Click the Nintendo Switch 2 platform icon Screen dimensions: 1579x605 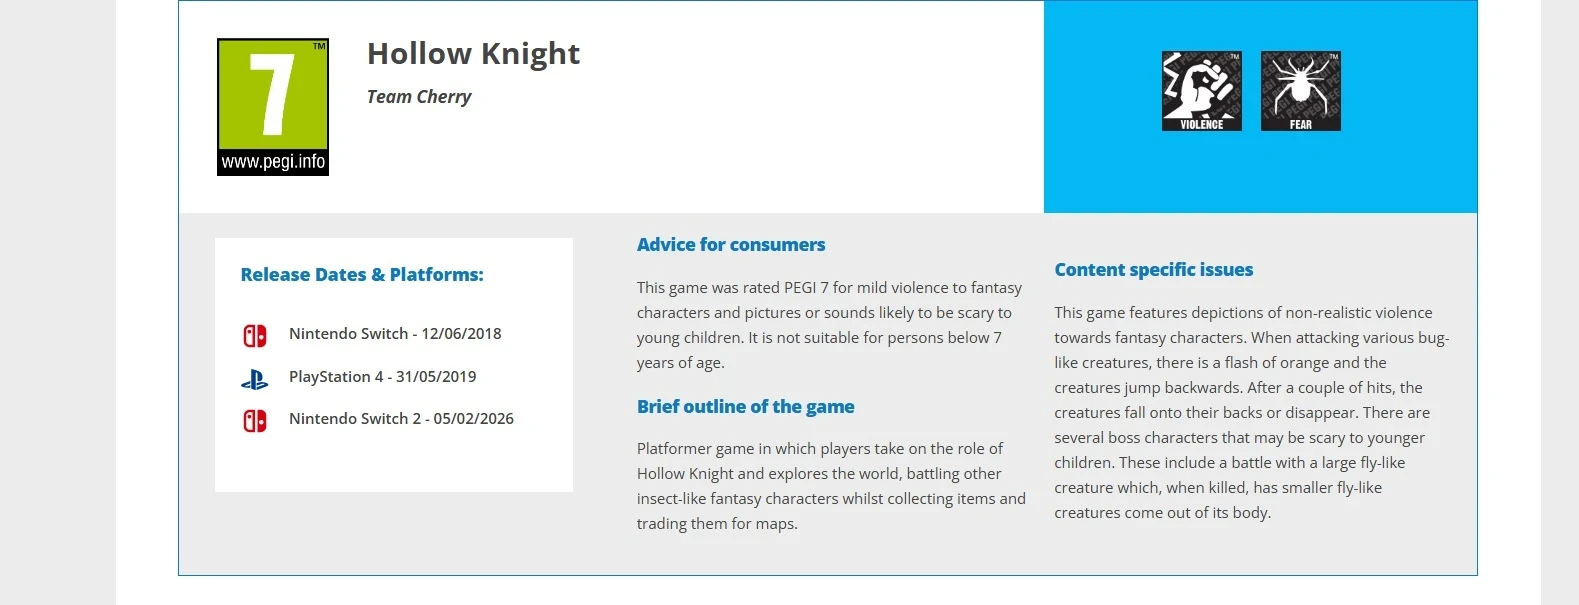pos(255,420)
